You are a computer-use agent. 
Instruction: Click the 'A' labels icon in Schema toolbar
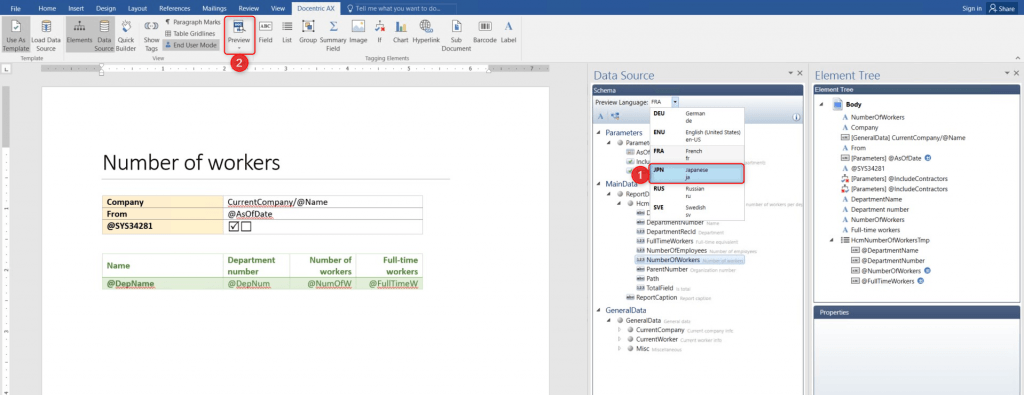(601, 116)
